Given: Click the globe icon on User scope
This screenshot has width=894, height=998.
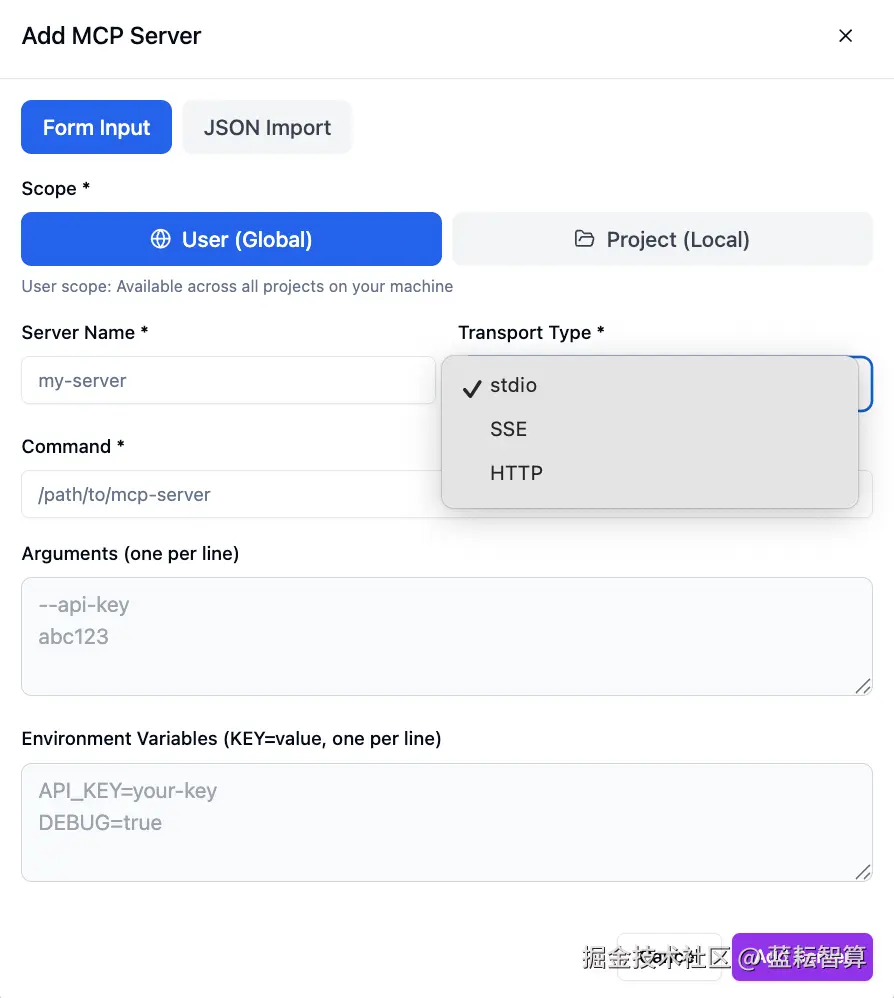Looking at the screenshot, I should [x=160, y=239].
